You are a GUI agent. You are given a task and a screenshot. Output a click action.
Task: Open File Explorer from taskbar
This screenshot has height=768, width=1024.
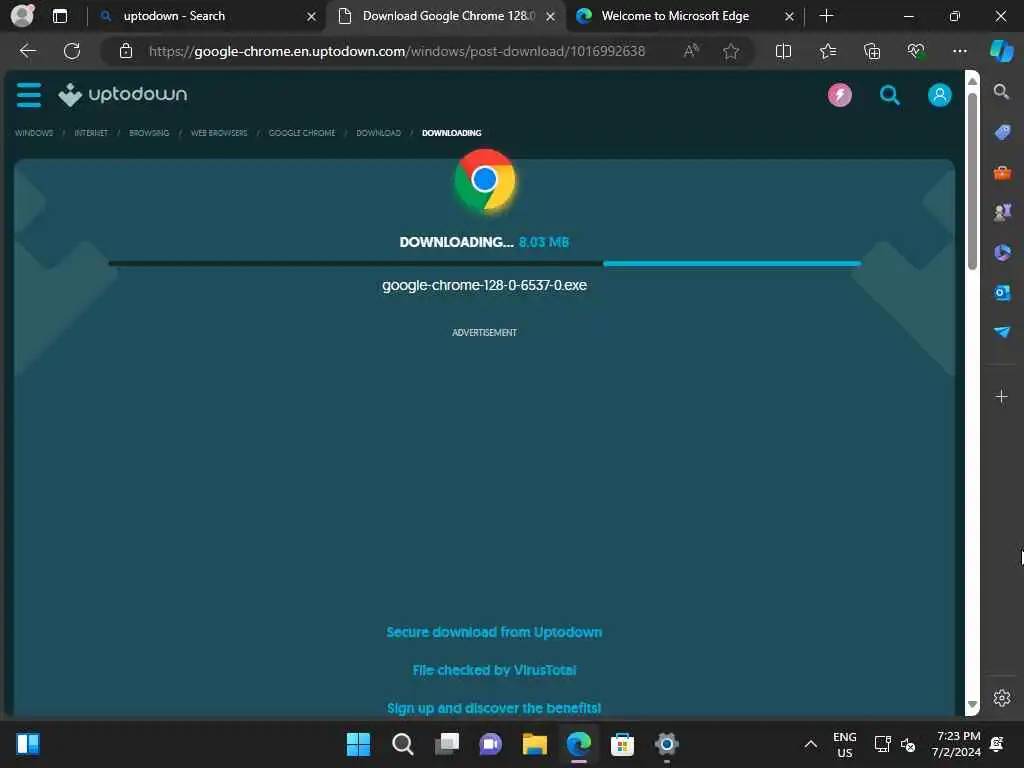pyautogui.click(x=534, y=744)
